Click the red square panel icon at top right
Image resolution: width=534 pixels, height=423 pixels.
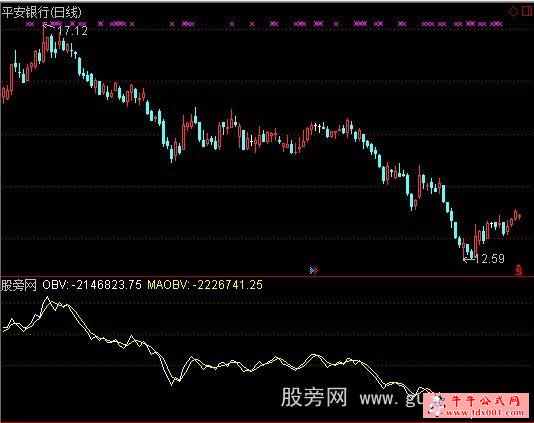(x=526, y=12)
